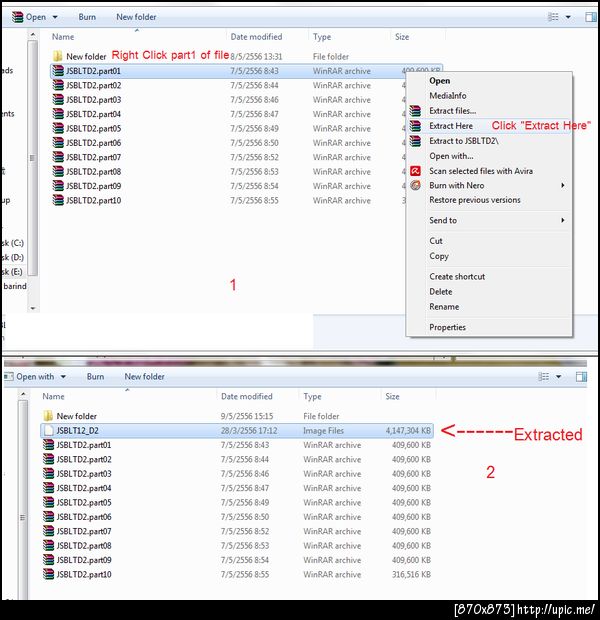Select JSBLTD2.part02 file name in lower window
The height and width of the screenshot is (620, 600).
pos(84,459)
